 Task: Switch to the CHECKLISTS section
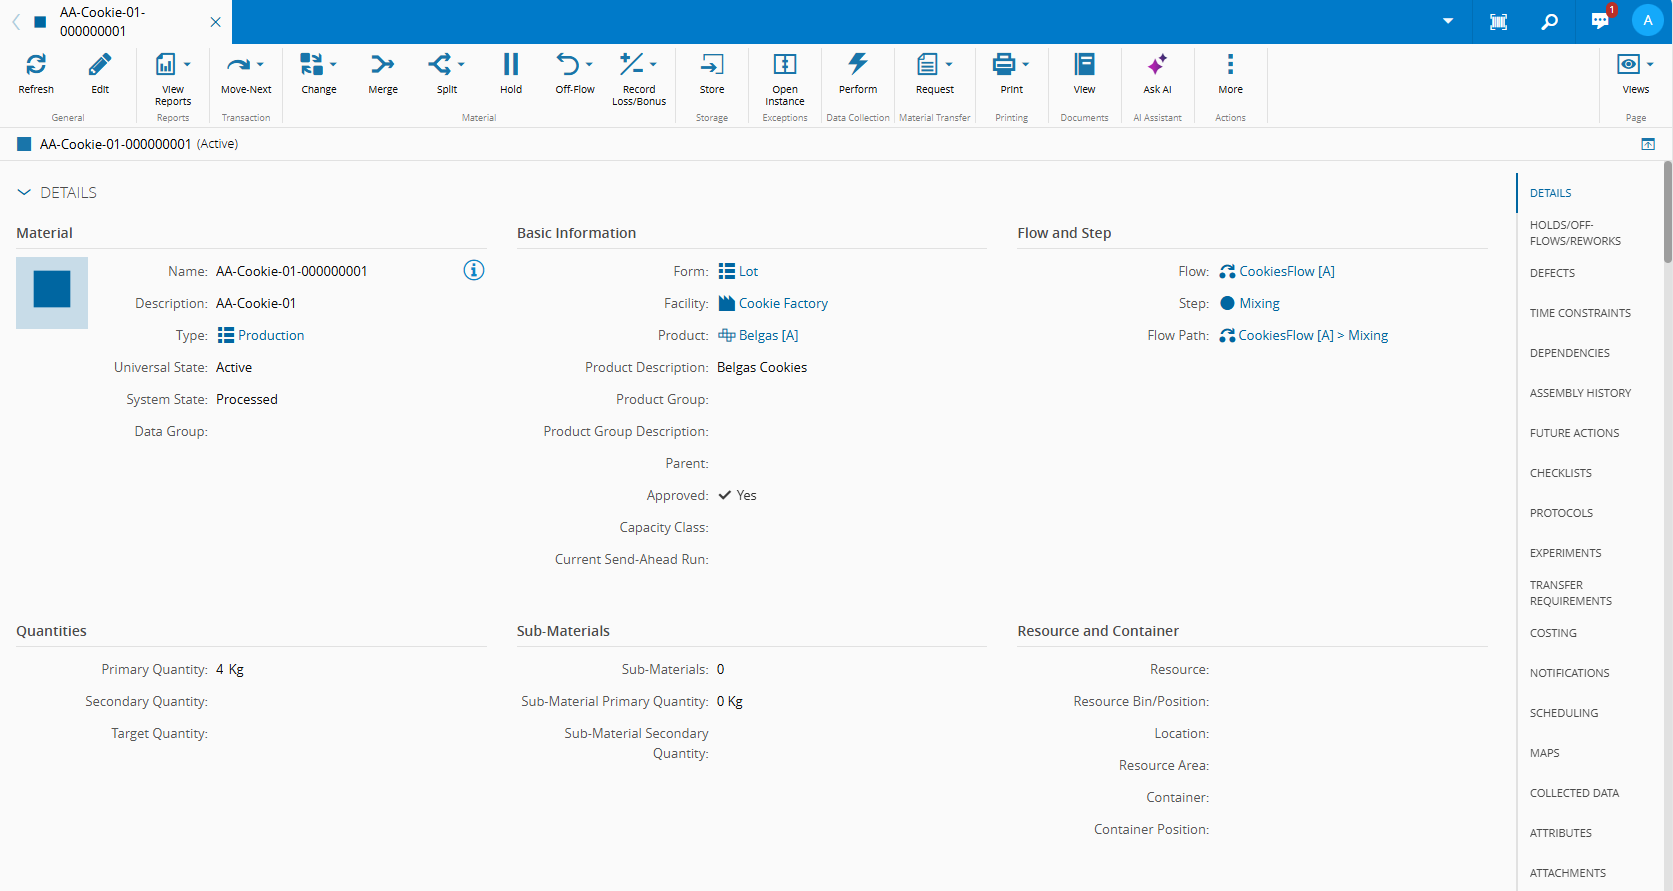(x=1560, y=473)
